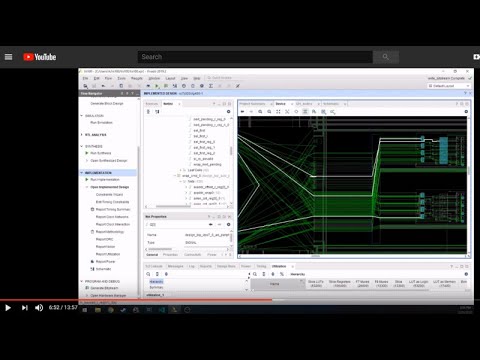The image size is (480, 360).
Task: Open the Layout menu
Action: pyautogui.click(x=170, y=78)
